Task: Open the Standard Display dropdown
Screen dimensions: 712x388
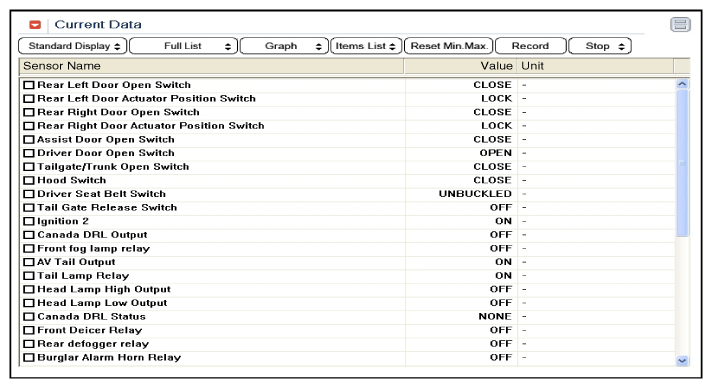Action: coord(73,46)
